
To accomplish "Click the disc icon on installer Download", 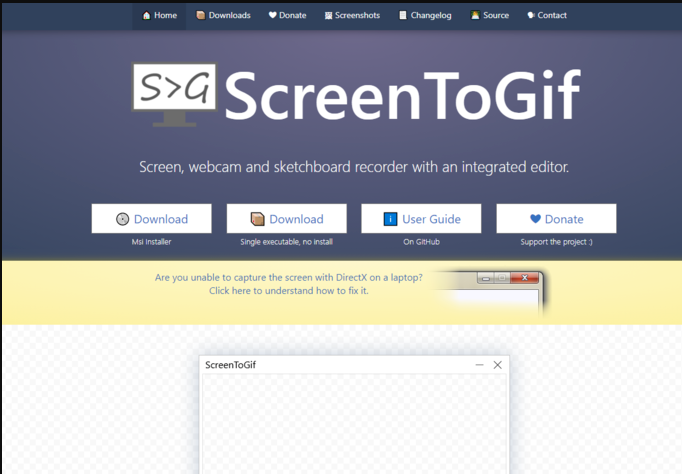I will (123, 219).
